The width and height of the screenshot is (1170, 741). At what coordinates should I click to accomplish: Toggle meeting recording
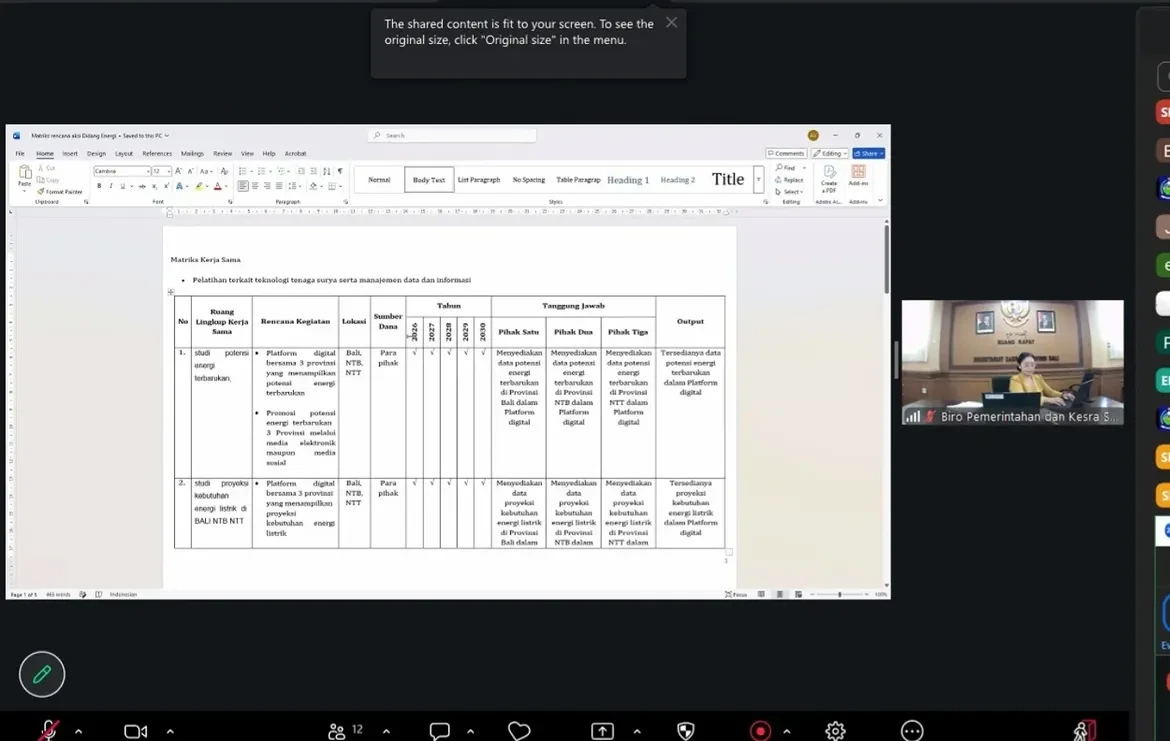point(760,731)
